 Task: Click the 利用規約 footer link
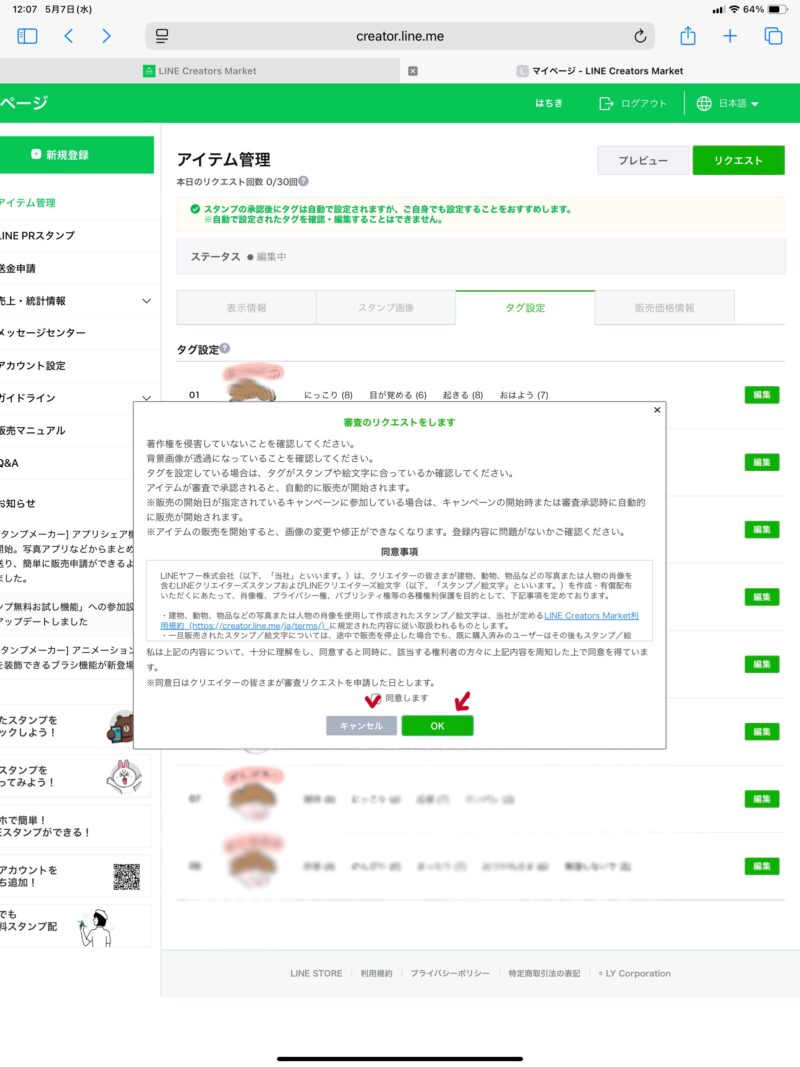point(376,973)
